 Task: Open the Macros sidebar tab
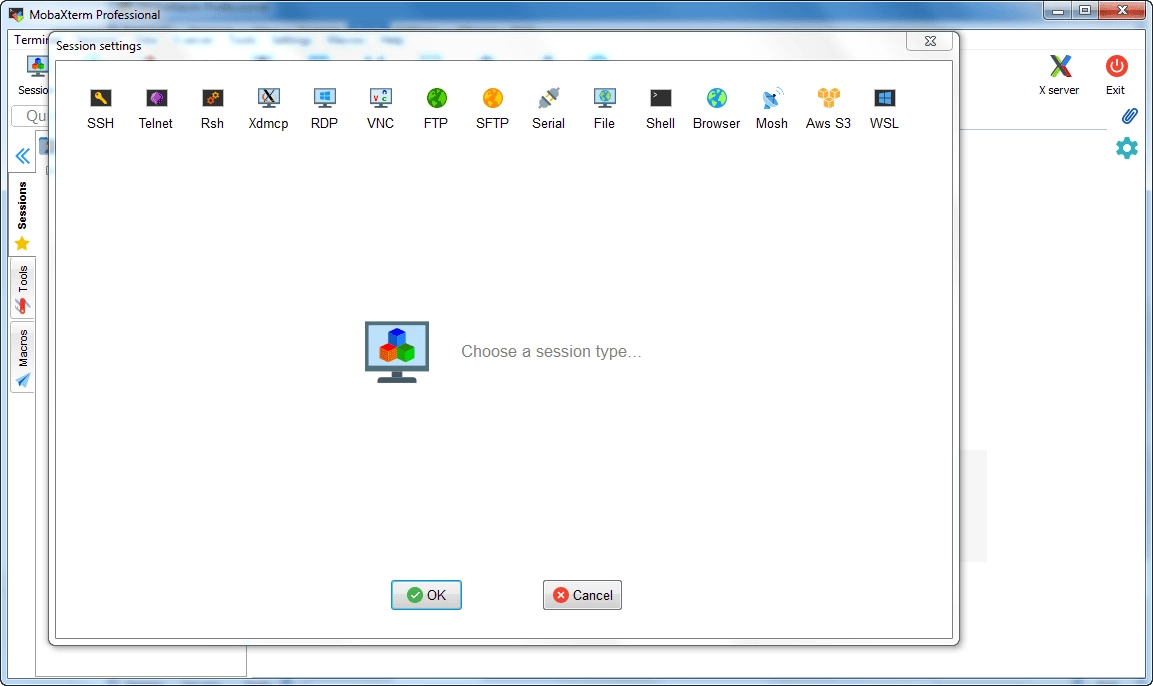point(22,357)
